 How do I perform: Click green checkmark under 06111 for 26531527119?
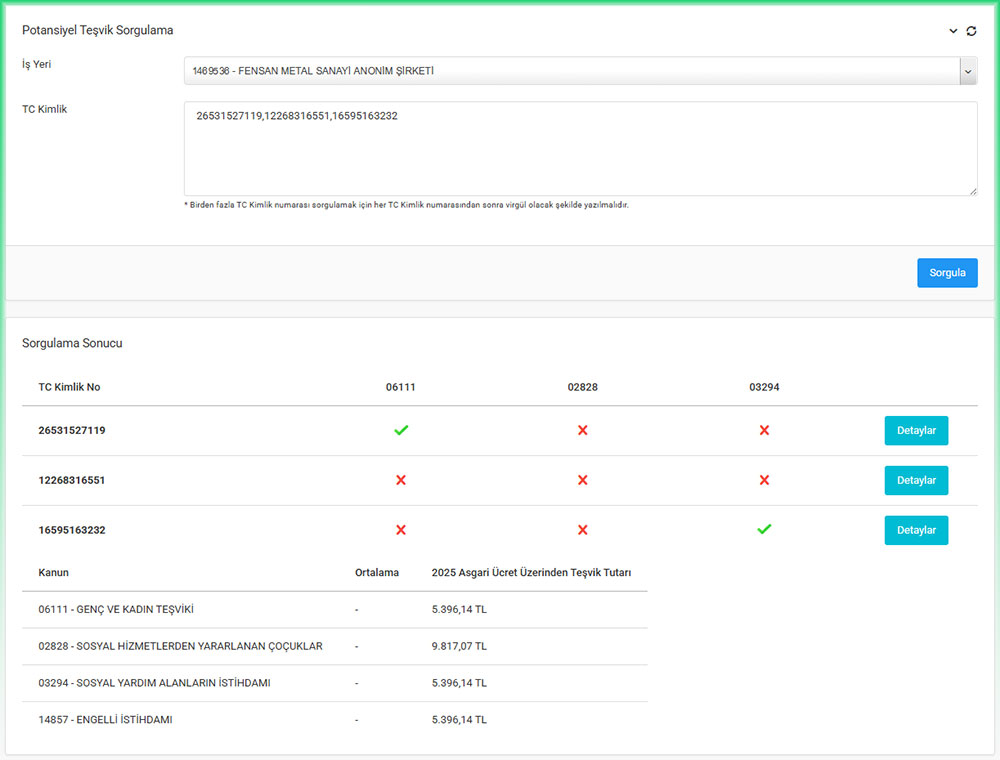[x=401, y=430]
